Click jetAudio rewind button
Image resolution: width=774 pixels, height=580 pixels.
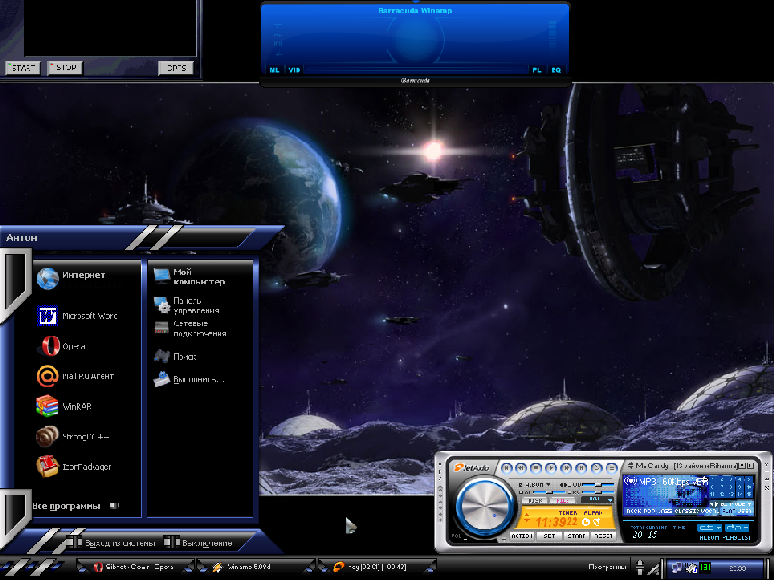coord(521,468)
